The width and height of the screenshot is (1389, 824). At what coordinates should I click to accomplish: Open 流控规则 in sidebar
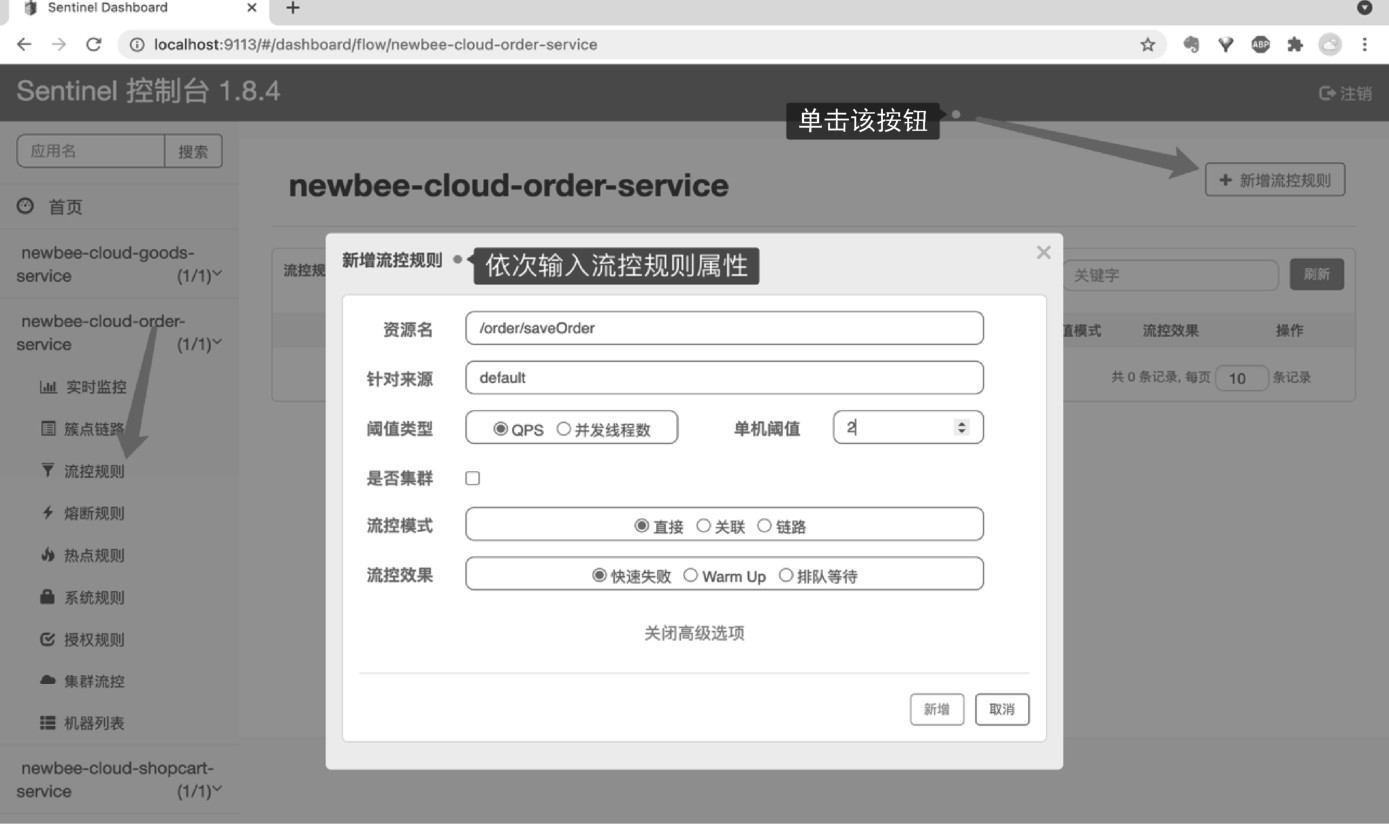[x=83, y=471]
